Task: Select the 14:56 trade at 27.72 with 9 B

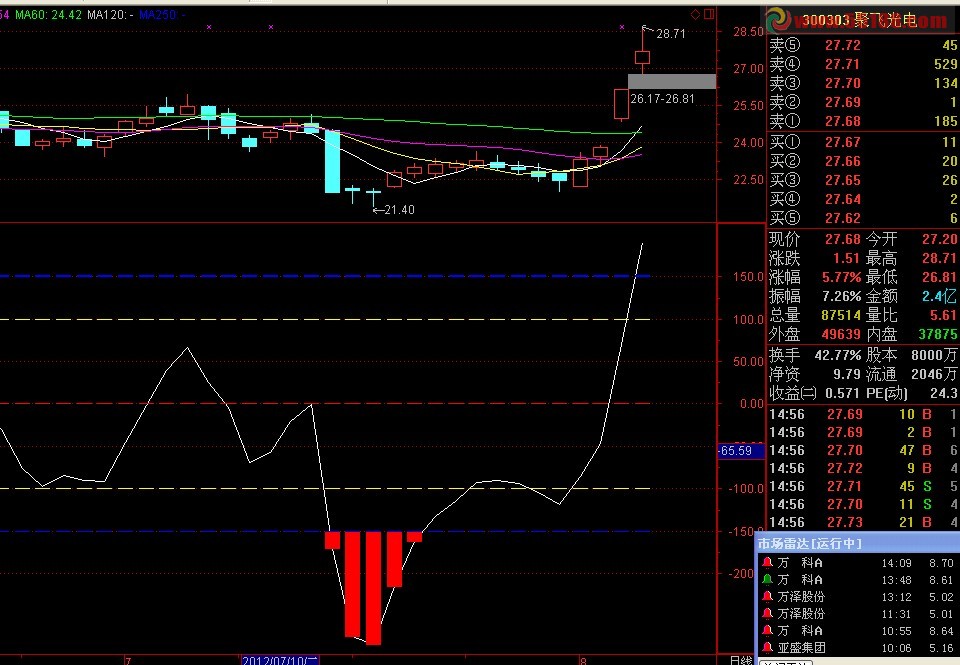Action: 863,468
